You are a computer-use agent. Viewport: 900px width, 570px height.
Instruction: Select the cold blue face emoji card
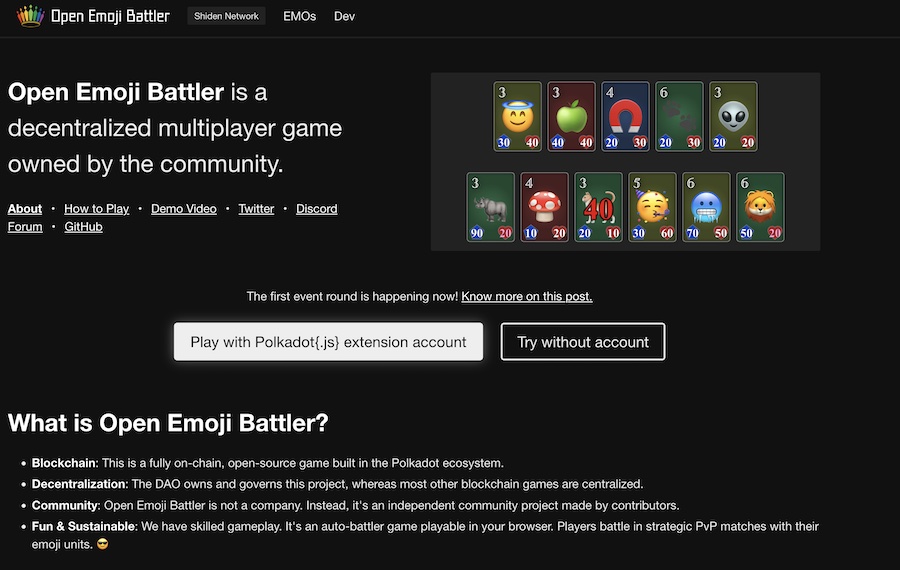tap(706, 207)
